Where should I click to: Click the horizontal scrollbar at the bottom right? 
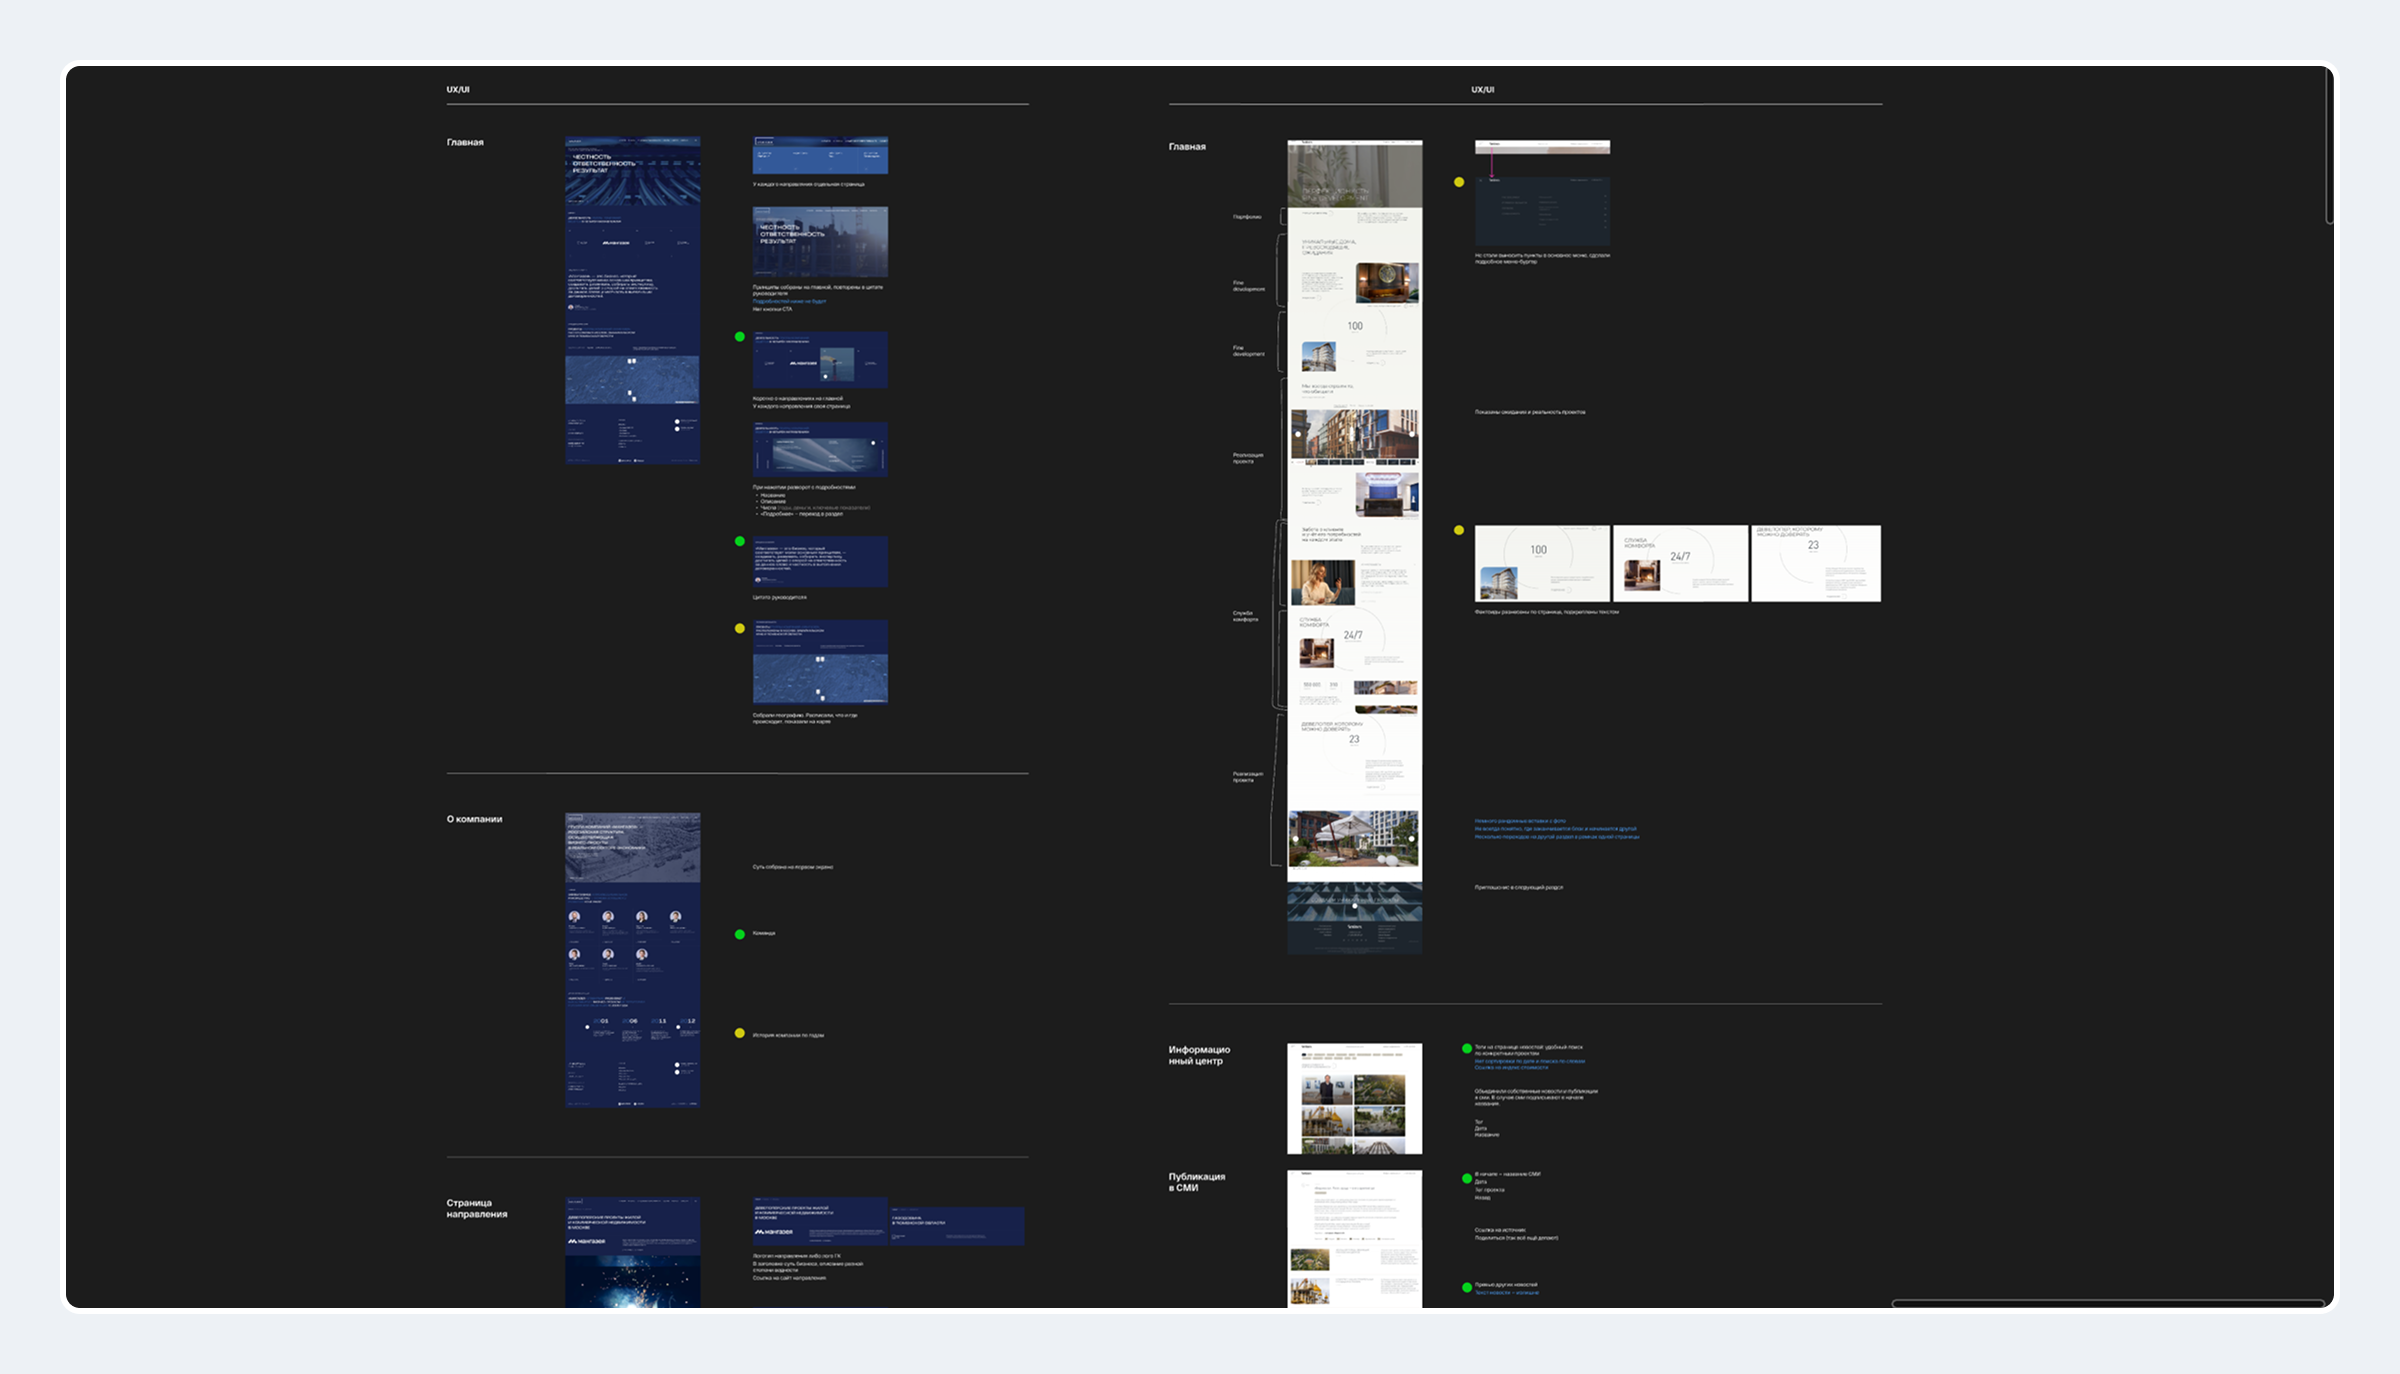click(2107, 1303)
